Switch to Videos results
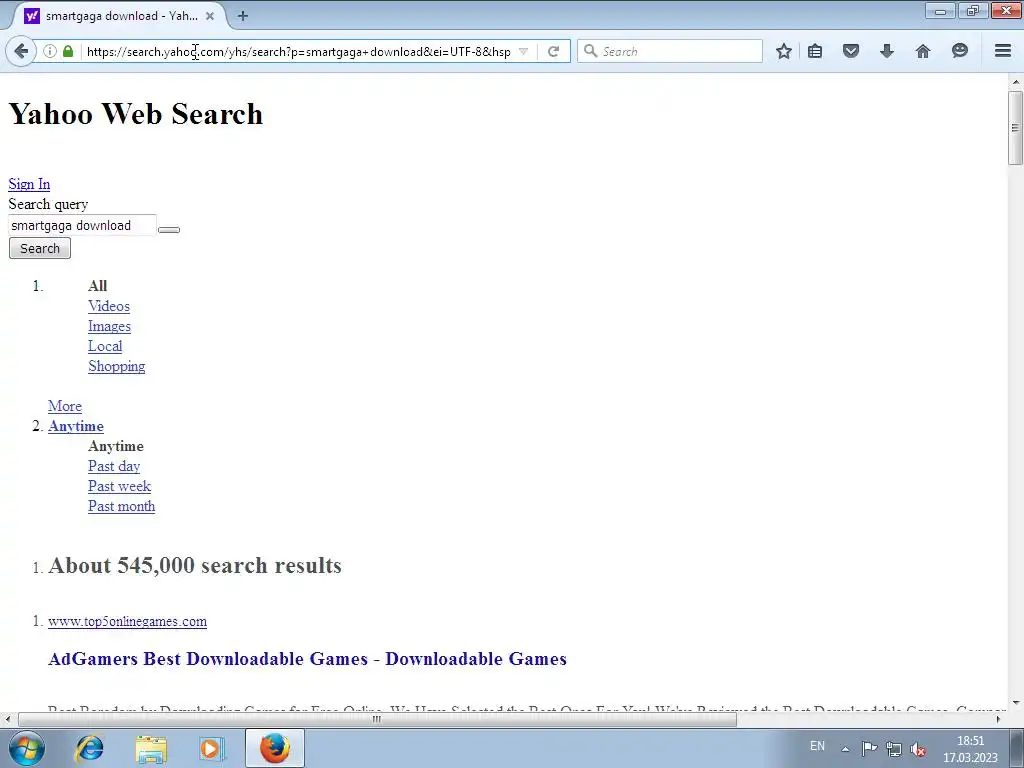Image resolution: width=1024 pixels, height=768 pixels. (x=108, y=306)
